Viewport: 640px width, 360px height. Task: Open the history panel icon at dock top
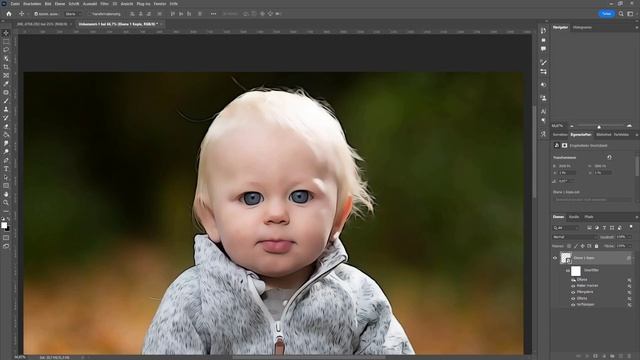click(x=543, y=31)
